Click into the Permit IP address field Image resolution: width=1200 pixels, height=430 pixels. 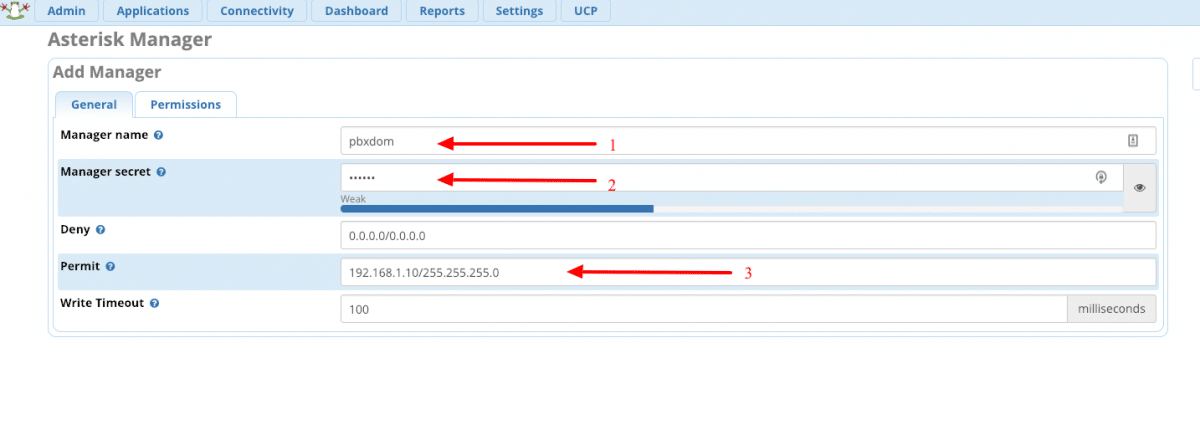748,272
